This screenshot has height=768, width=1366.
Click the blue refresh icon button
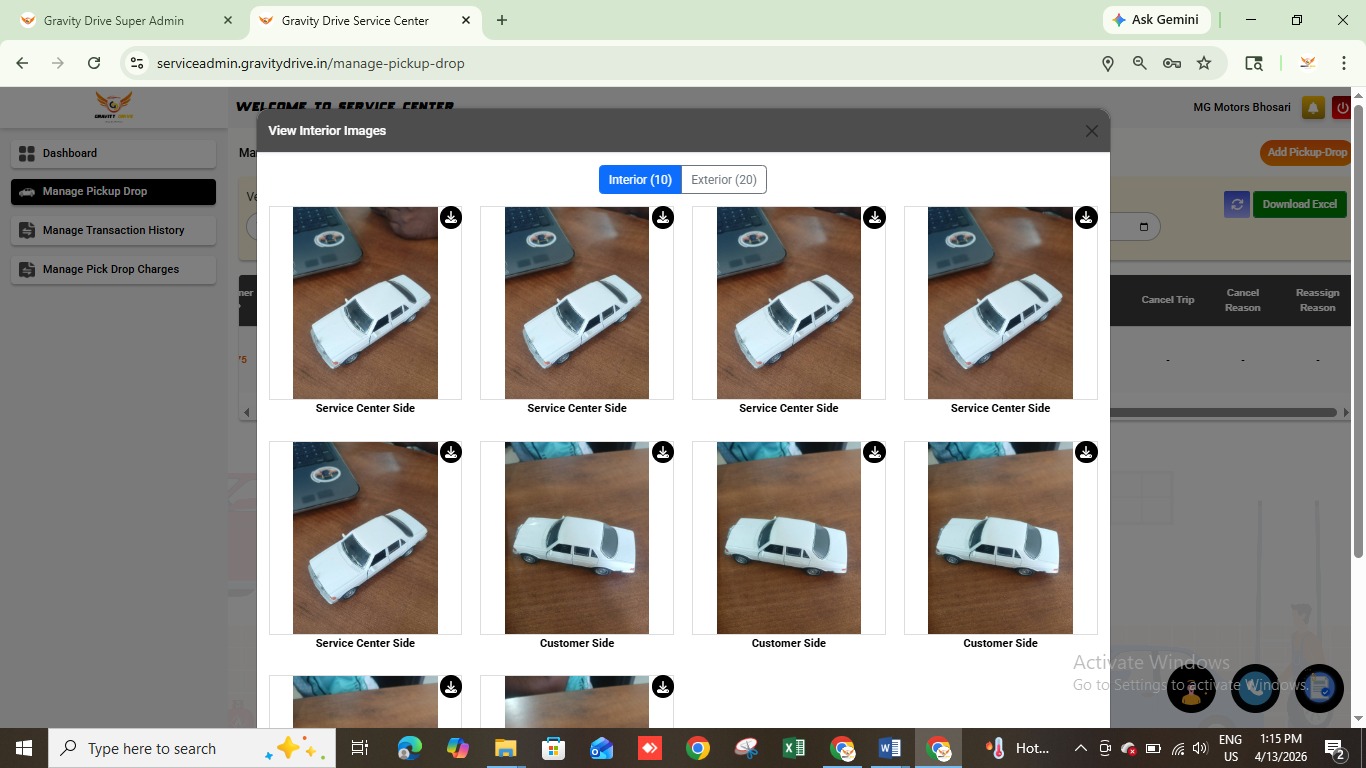(x=1236, y=204)
